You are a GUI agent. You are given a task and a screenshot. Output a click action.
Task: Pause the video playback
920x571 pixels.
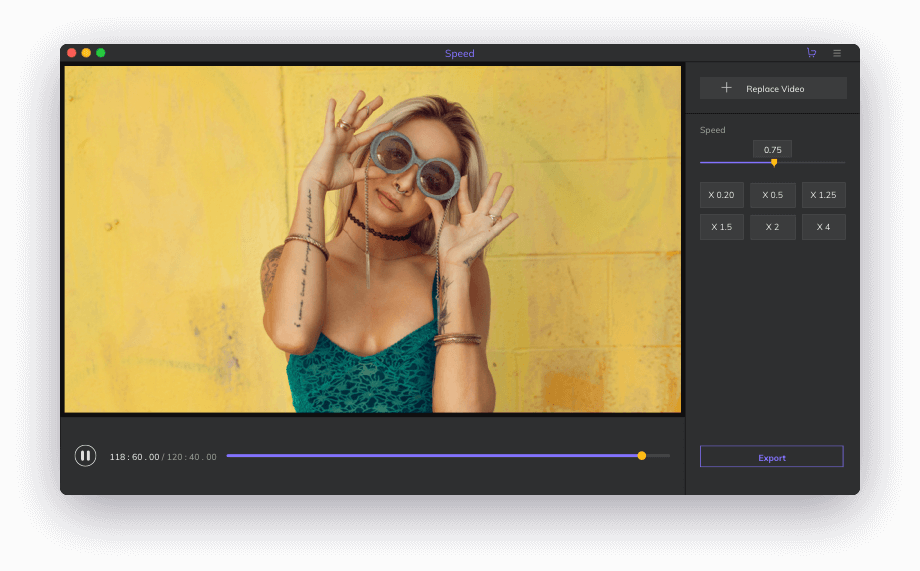click(x=85, y=456)
